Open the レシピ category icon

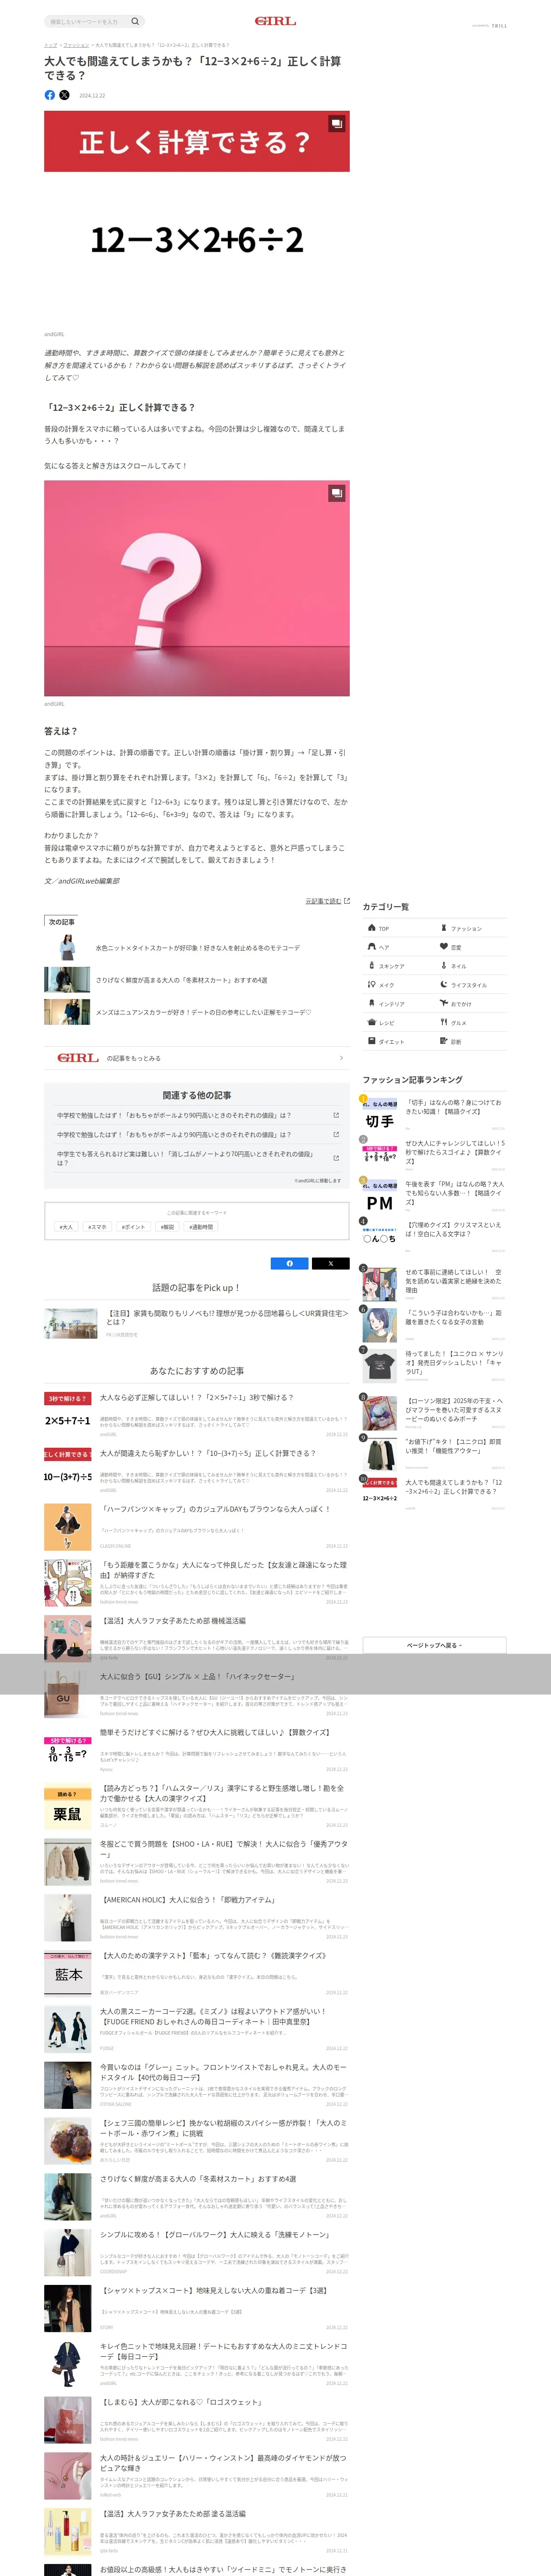(x=372, y=1022)
